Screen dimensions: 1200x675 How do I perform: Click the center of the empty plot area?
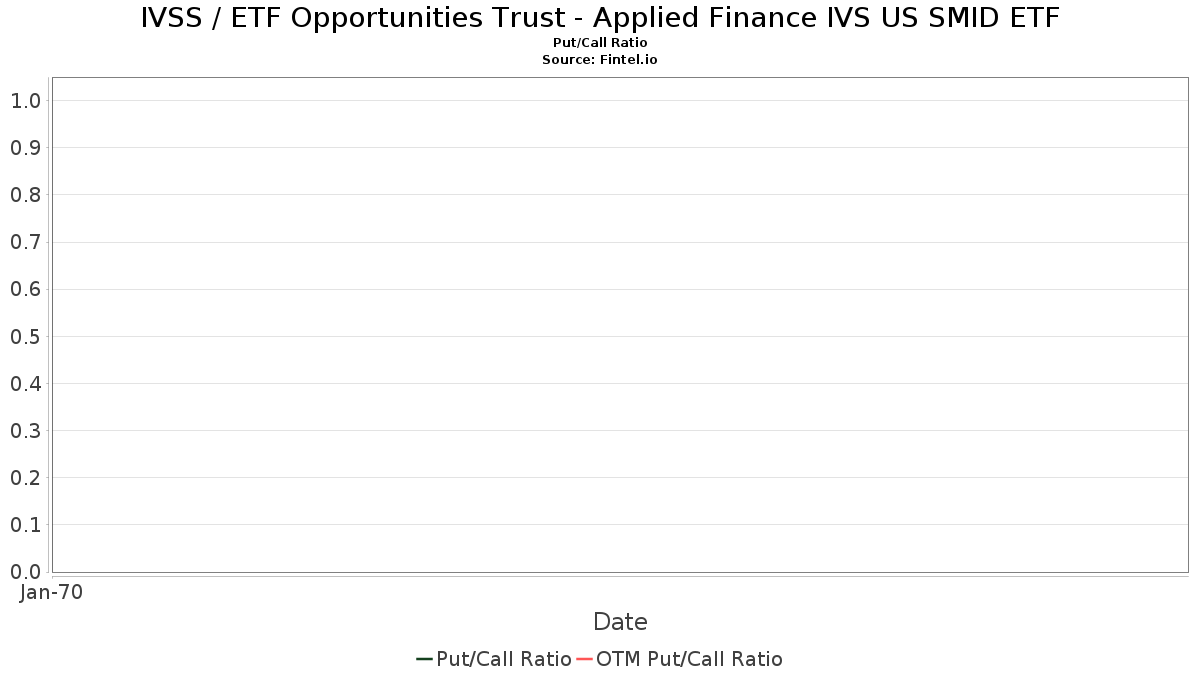(x=620, y=325)
